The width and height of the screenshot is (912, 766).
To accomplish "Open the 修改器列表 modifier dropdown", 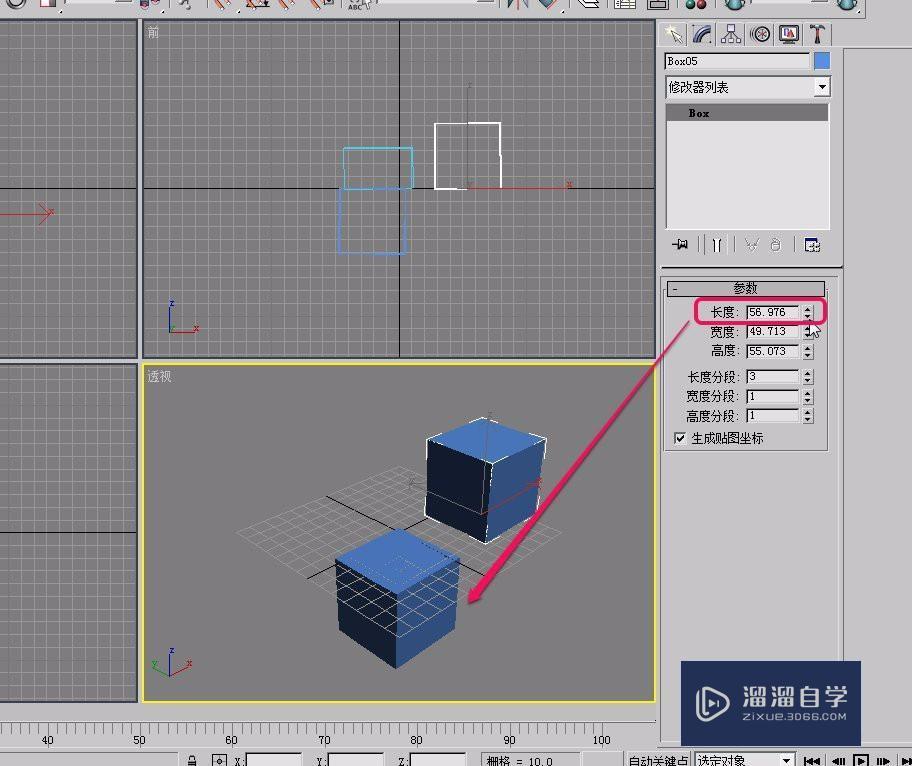I will point(822,87).
